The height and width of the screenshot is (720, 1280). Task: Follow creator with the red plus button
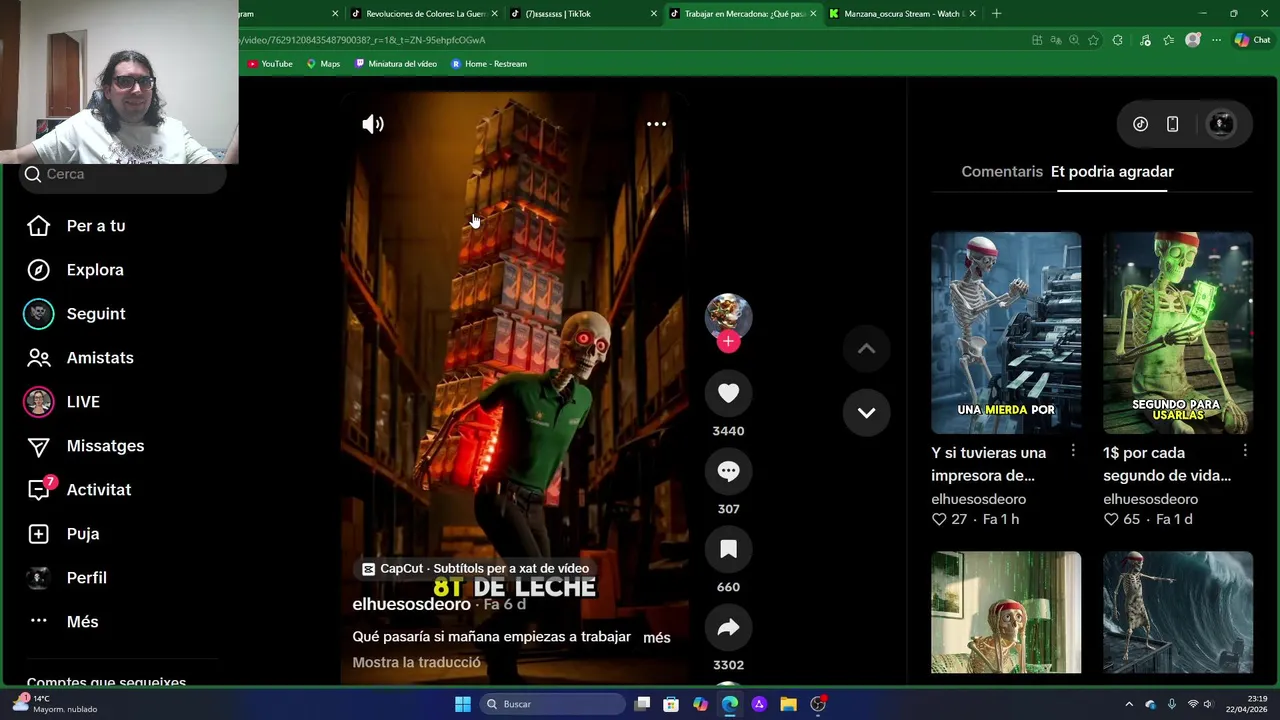[x=728, y=341]
